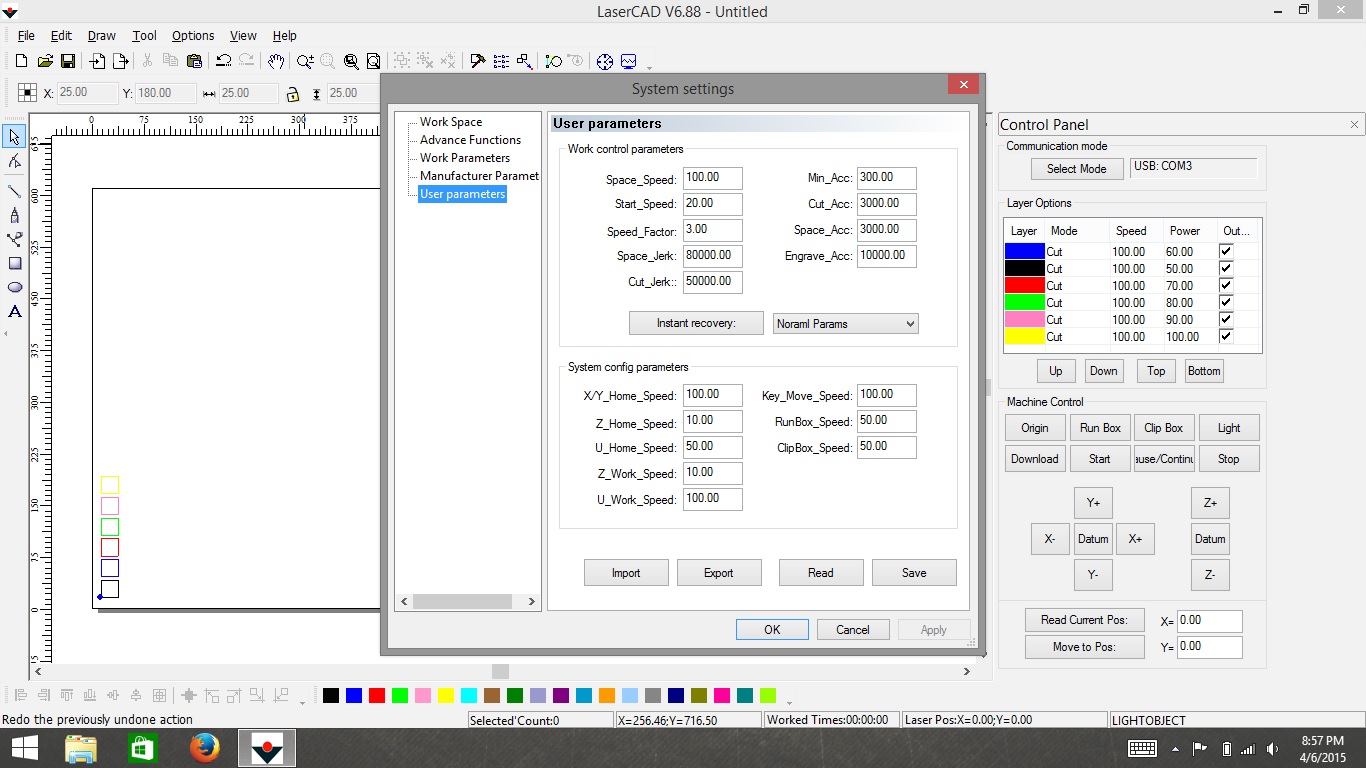Toggle output checkbox for red layer
This screenshot has height=768, width=1366.
point(1226,286)
